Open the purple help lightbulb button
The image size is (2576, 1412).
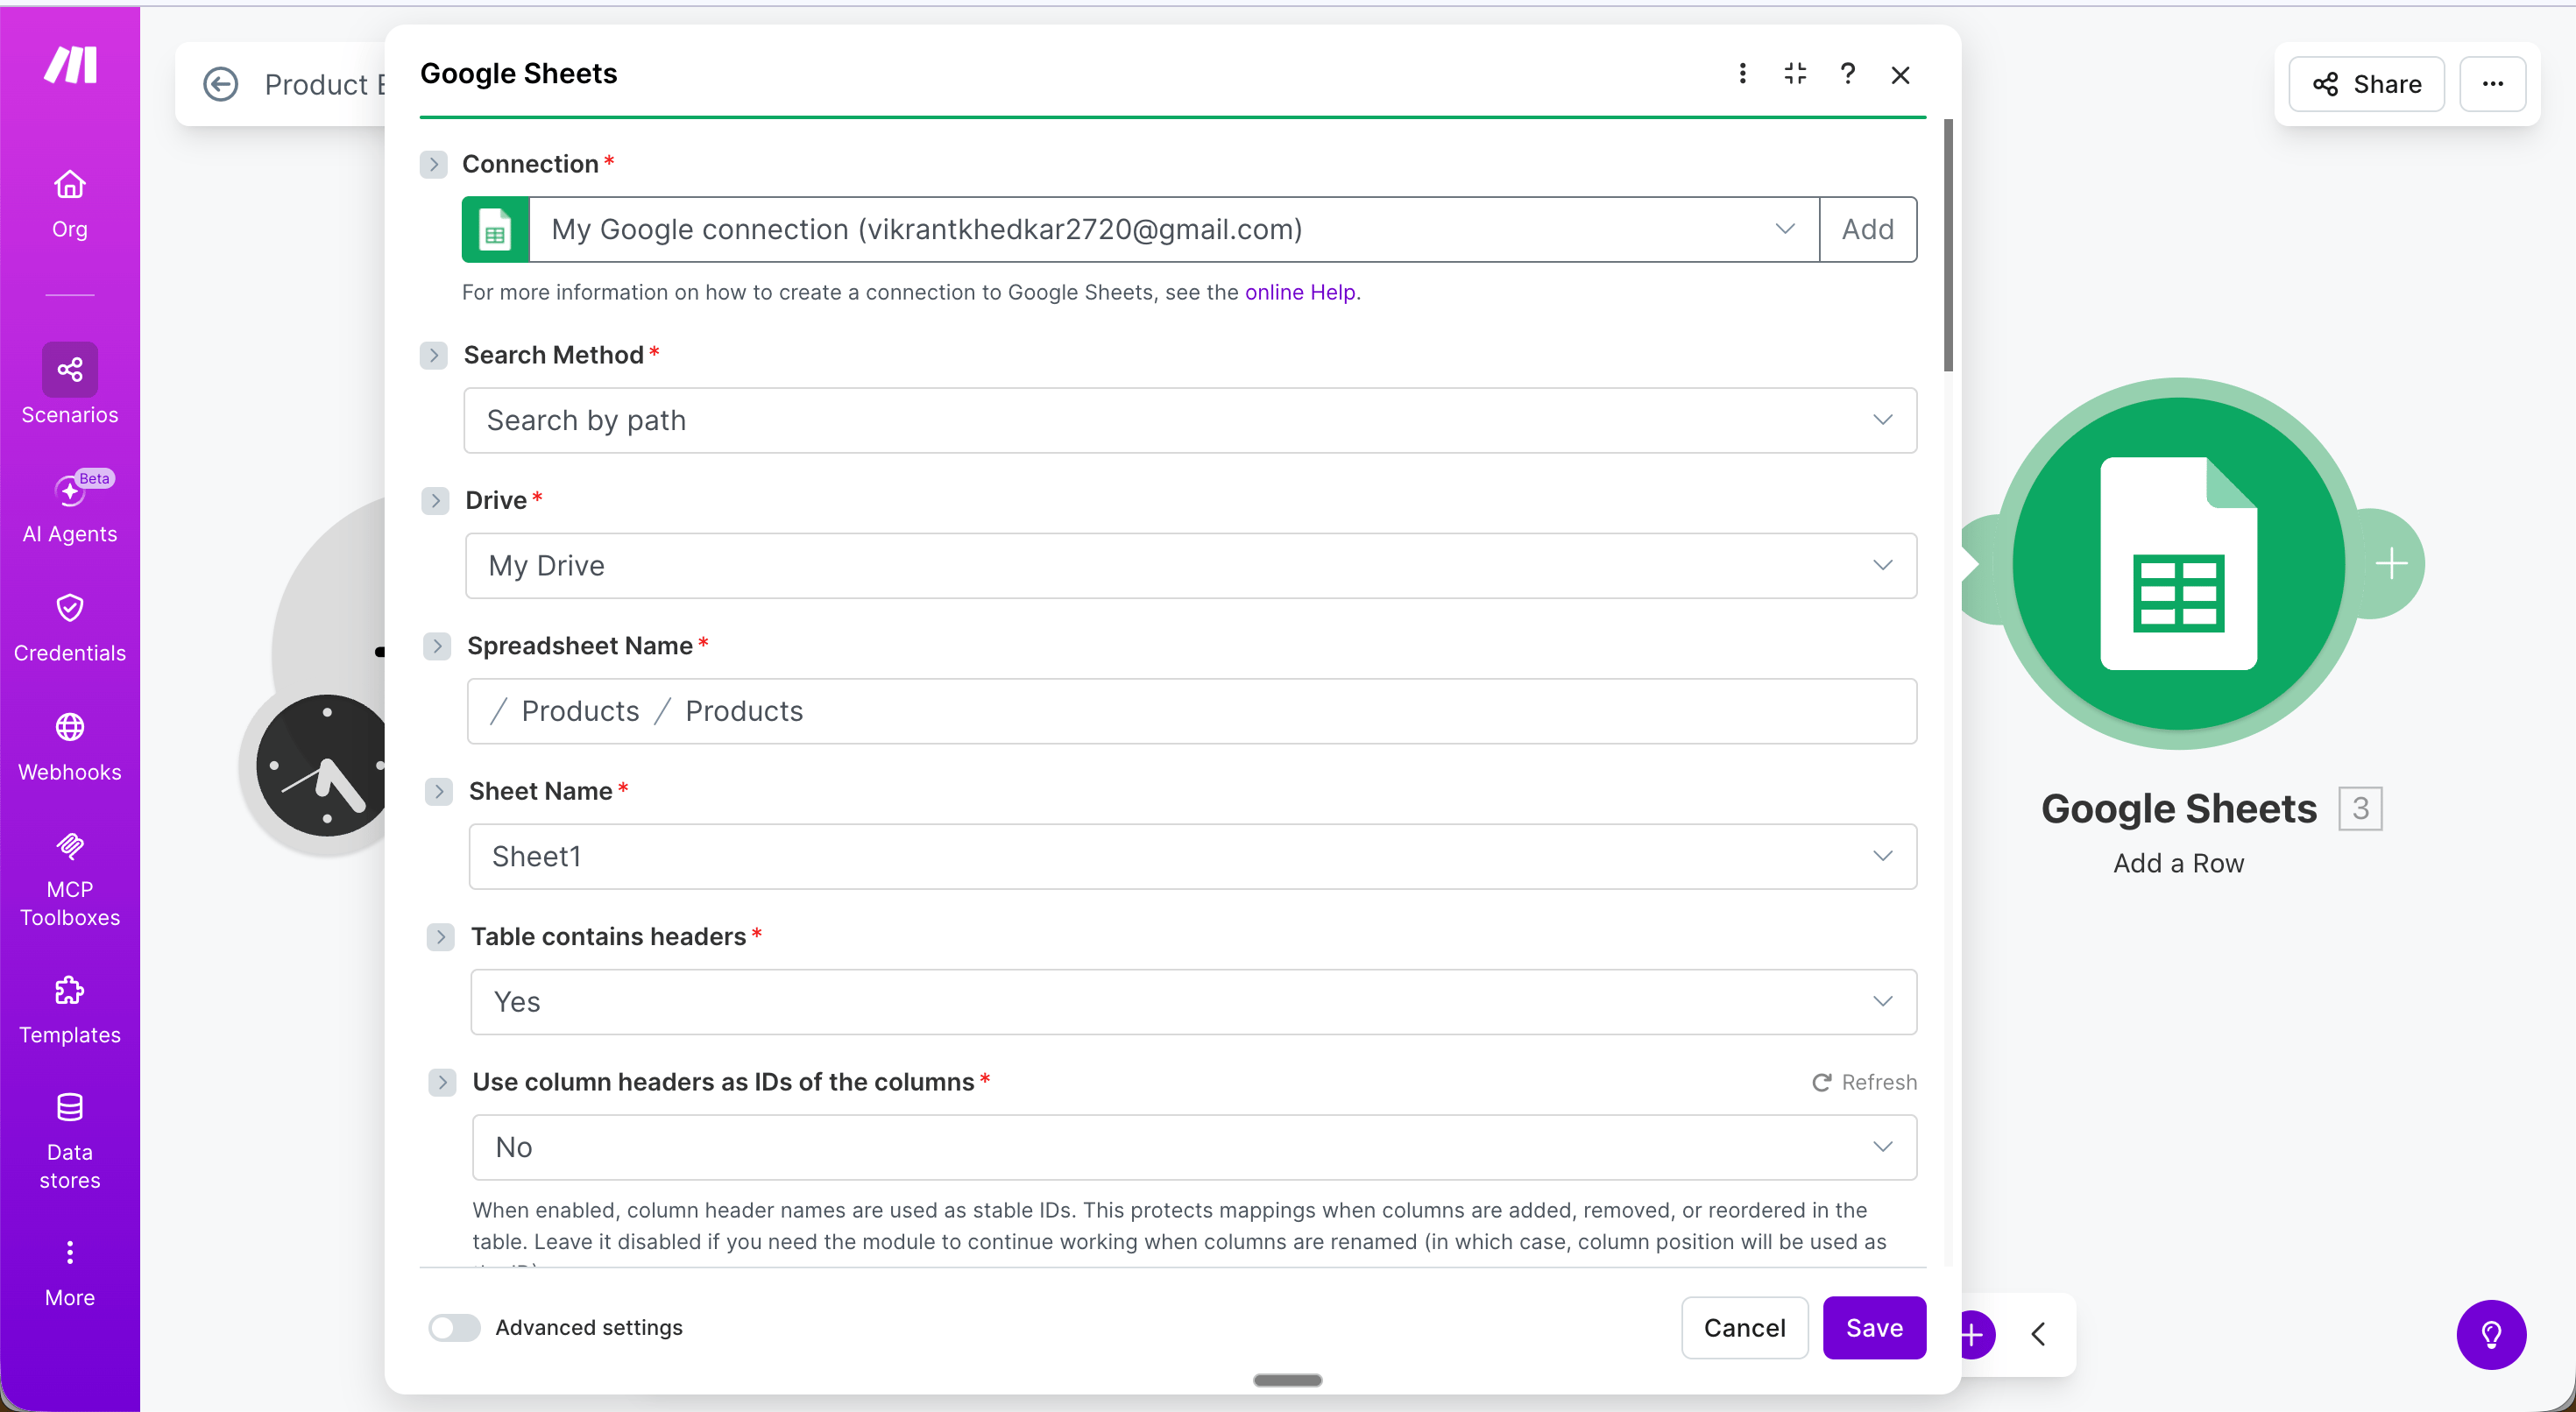(x=2491, y=1334)
